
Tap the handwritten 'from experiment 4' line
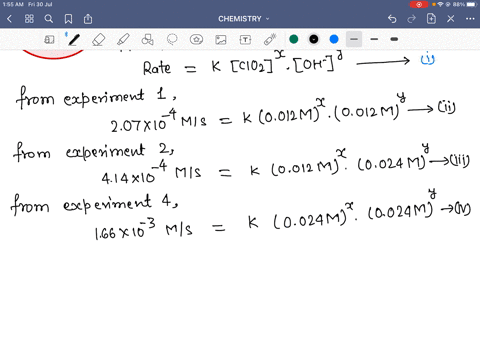tap(94, 204)
